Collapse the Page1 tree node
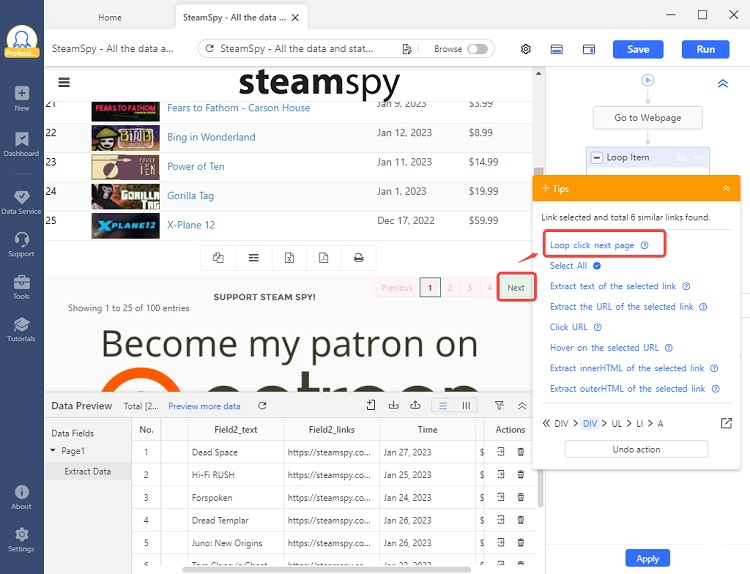 pyautogui.click(x=53, y=451)
